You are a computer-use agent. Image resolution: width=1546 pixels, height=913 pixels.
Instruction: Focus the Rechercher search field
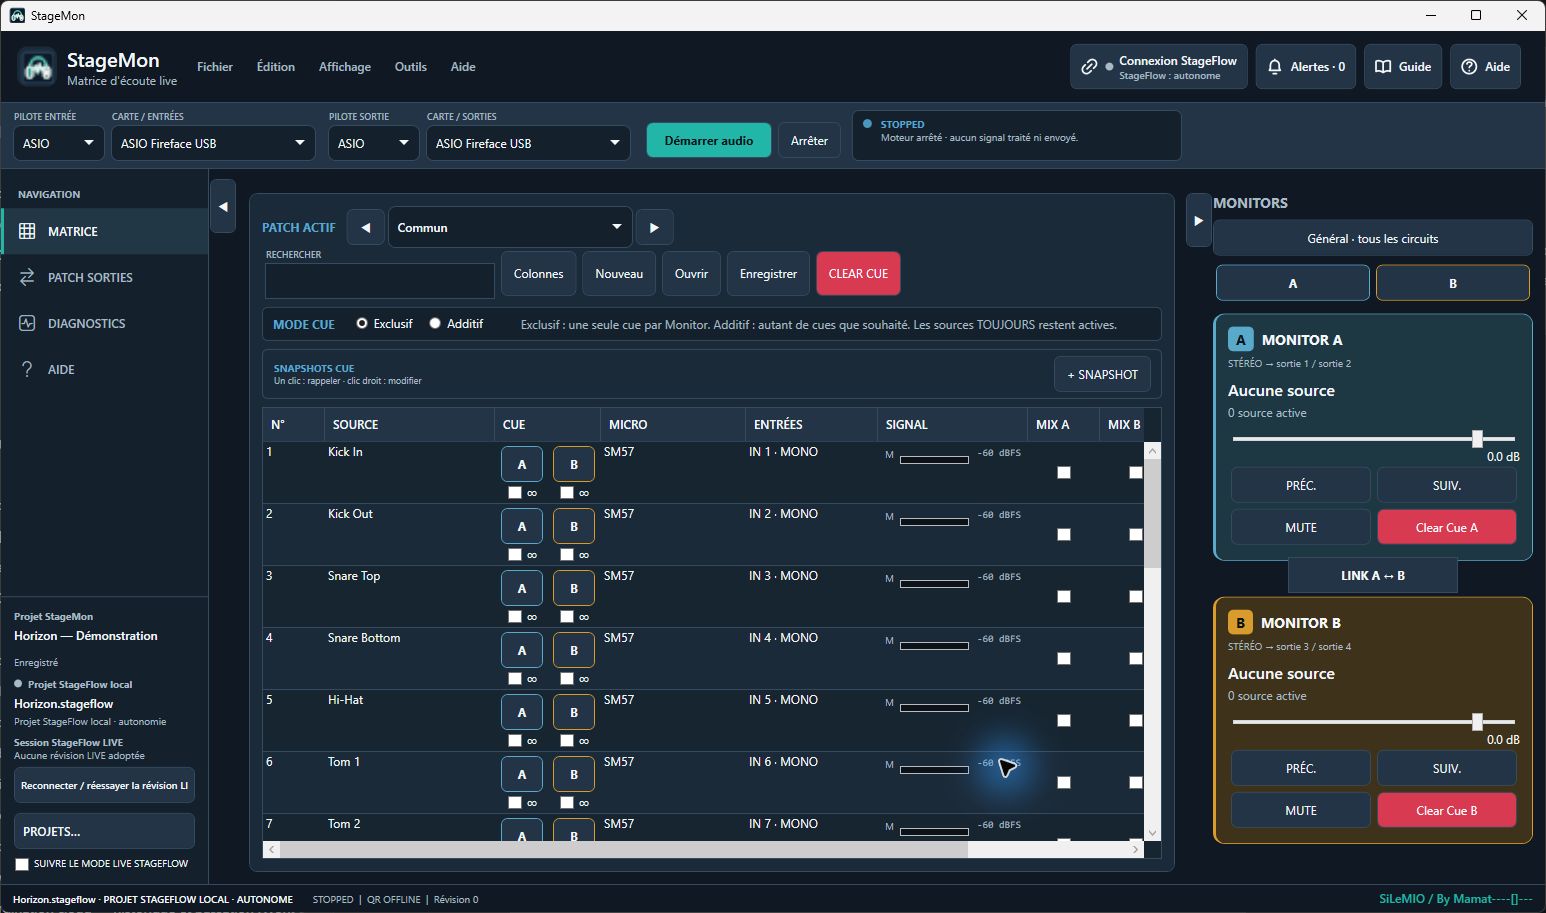(x=380, y=281)
